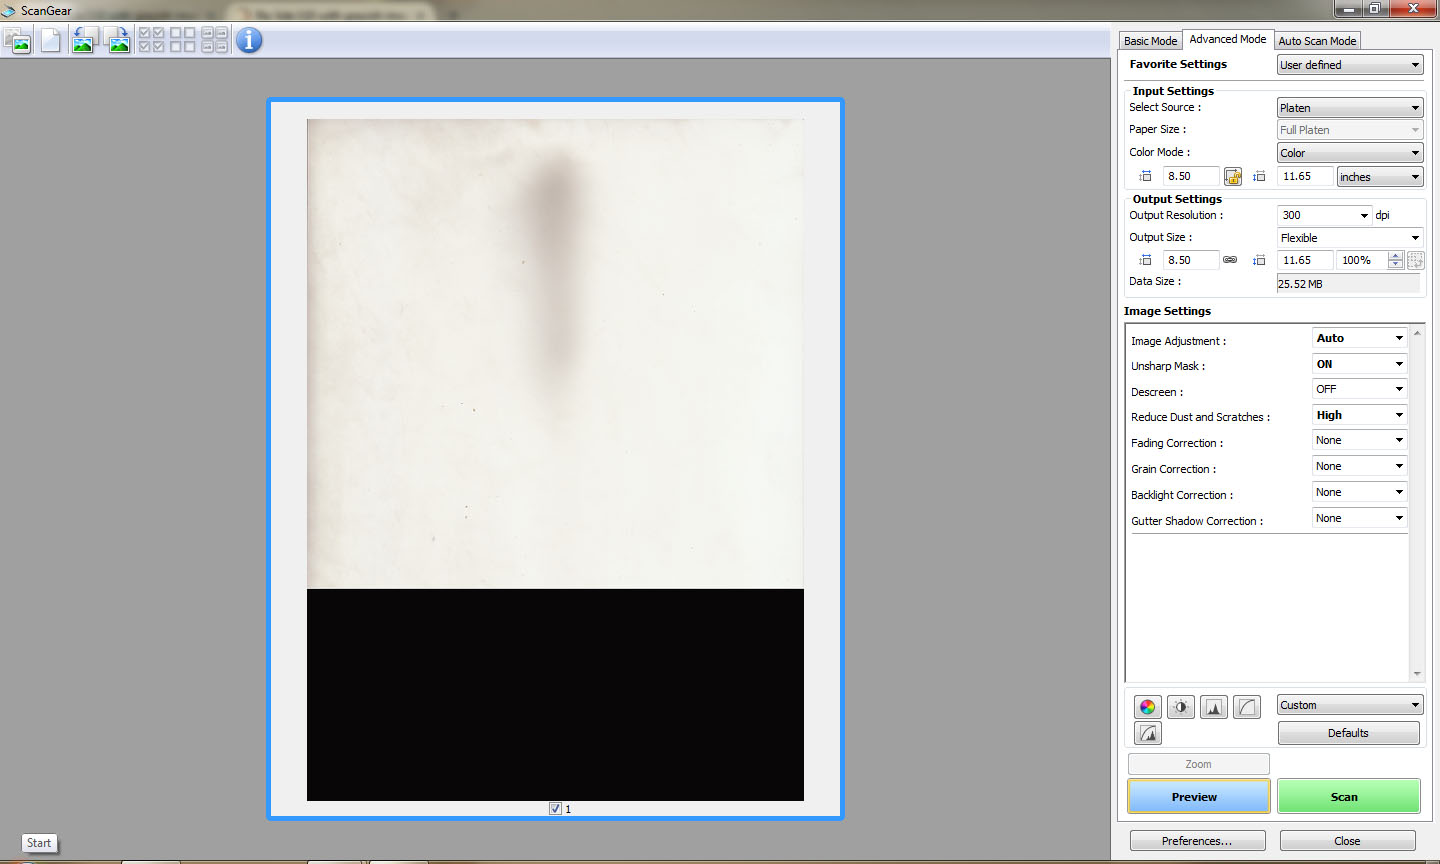1440x864 pixels.
Task: Click the thumbnail view toggle icon in toolbar
Action: point(18,41)
